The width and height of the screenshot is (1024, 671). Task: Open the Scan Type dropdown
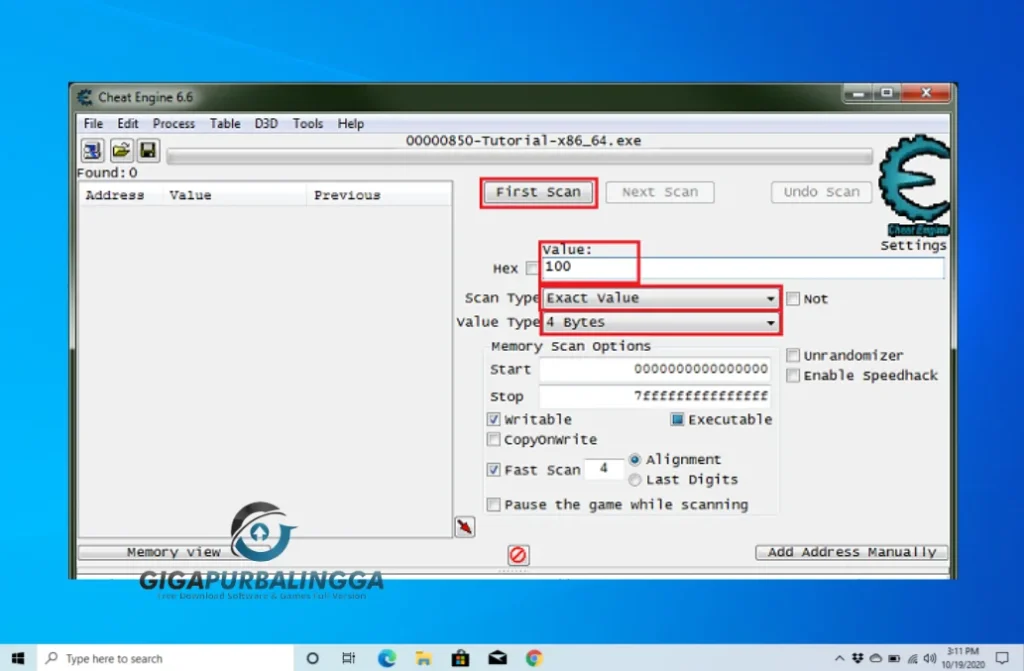point(660,297)
